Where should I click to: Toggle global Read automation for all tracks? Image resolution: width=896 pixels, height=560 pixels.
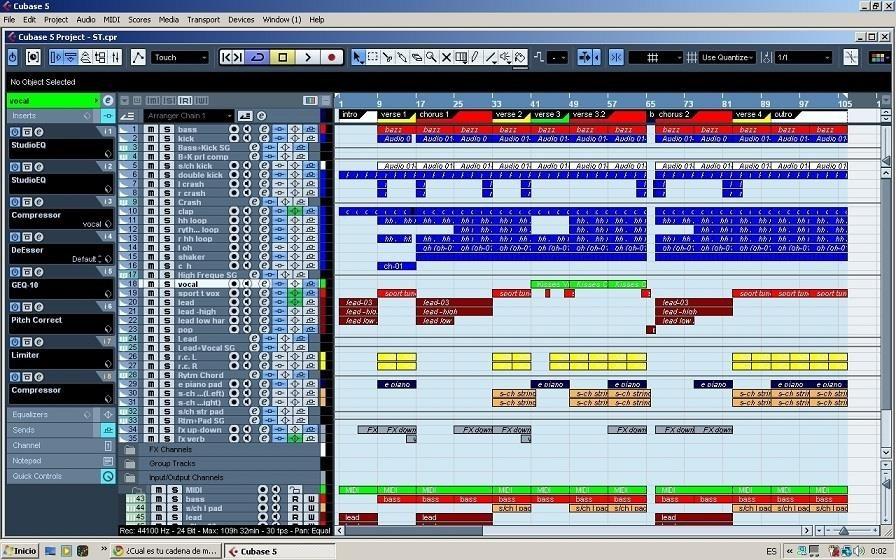click(185, 101)
